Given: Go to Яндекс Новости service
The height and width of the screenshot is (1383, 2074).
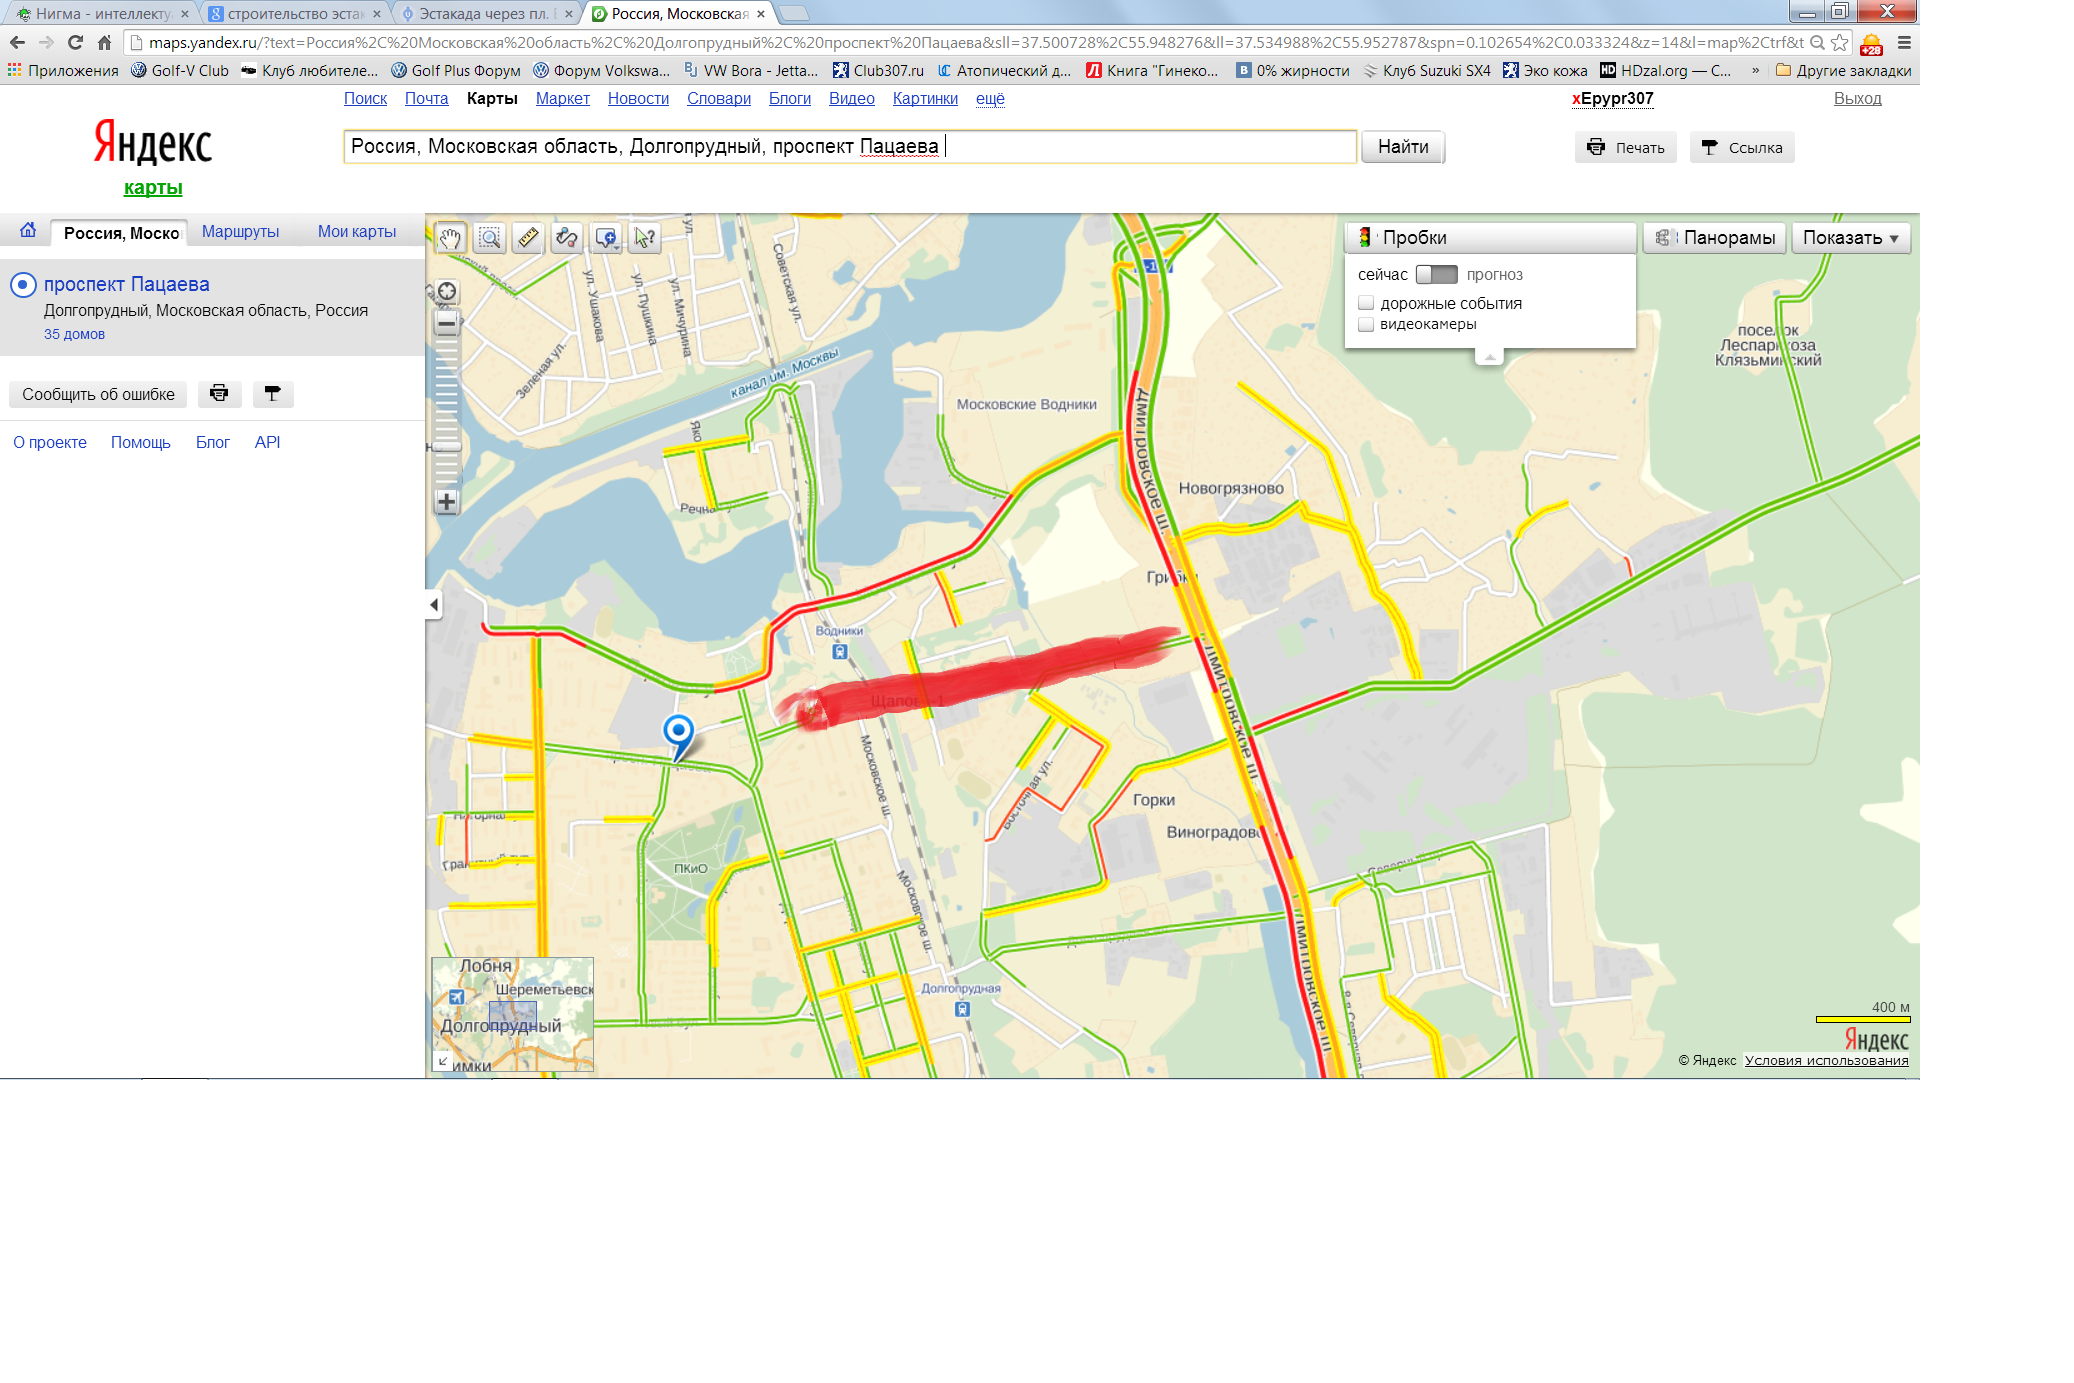Looking at the screenshot, I should pyautogui.click(x=638, y=99).
